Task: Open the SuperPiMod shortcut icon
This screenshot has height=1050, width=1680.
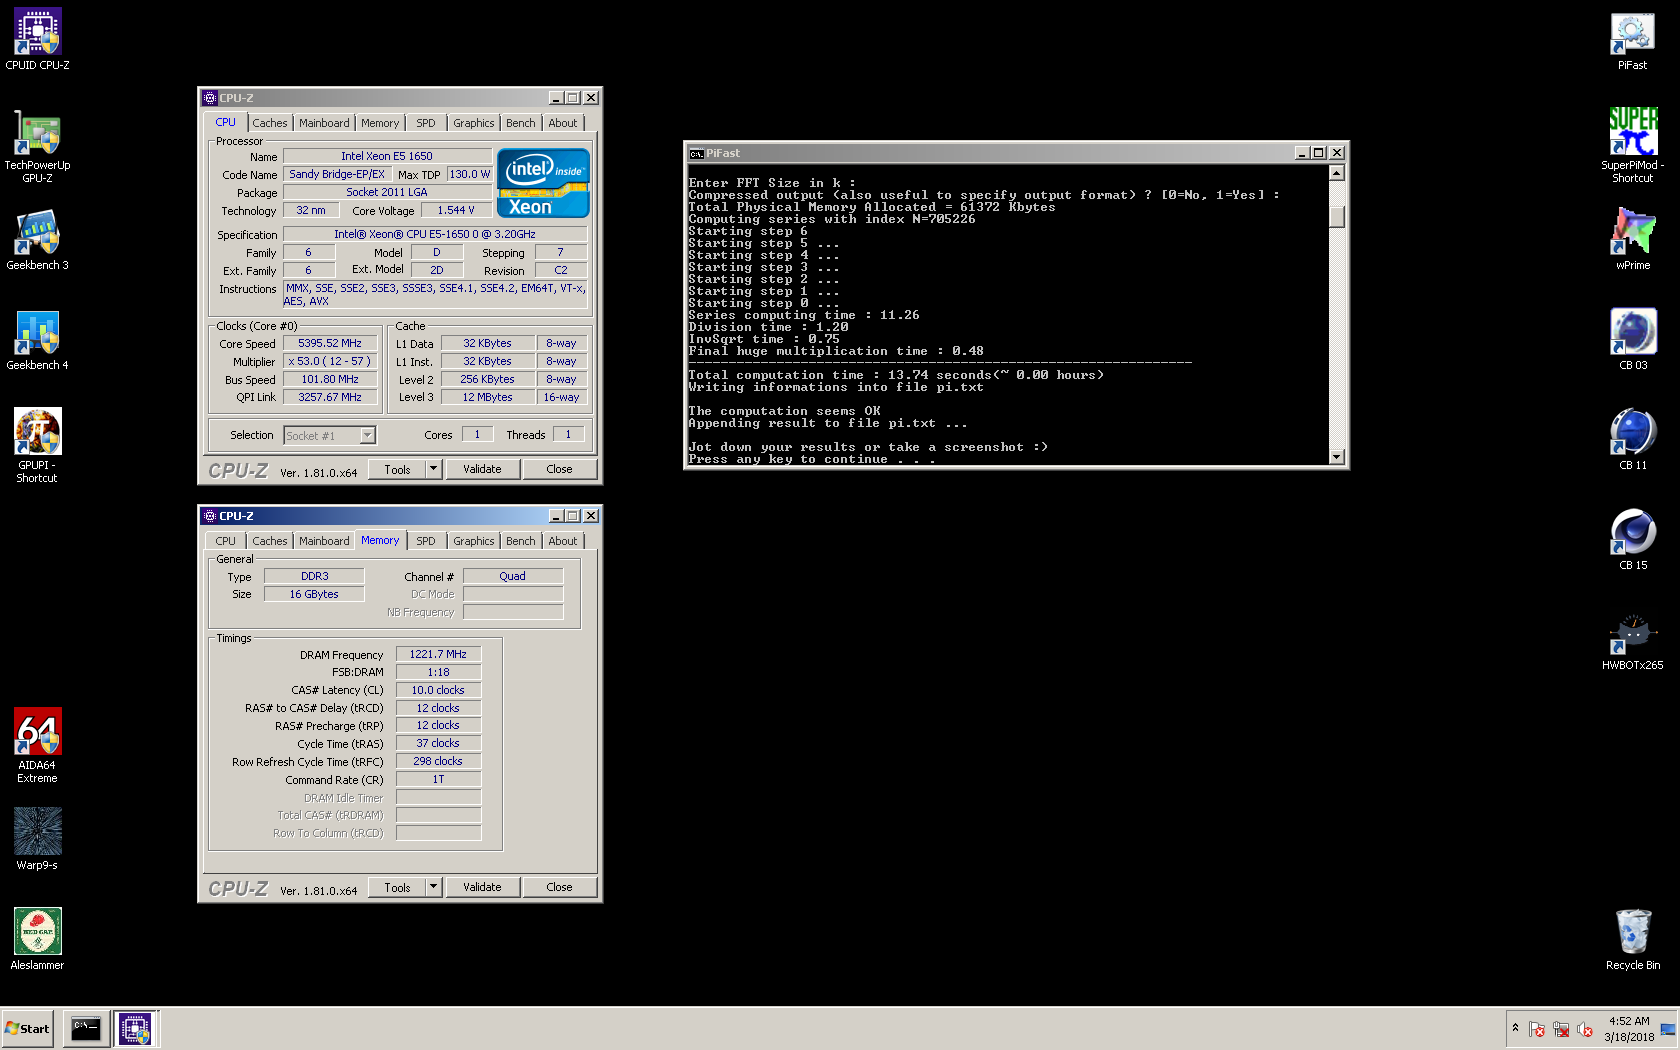Action: click(1632, 146)
